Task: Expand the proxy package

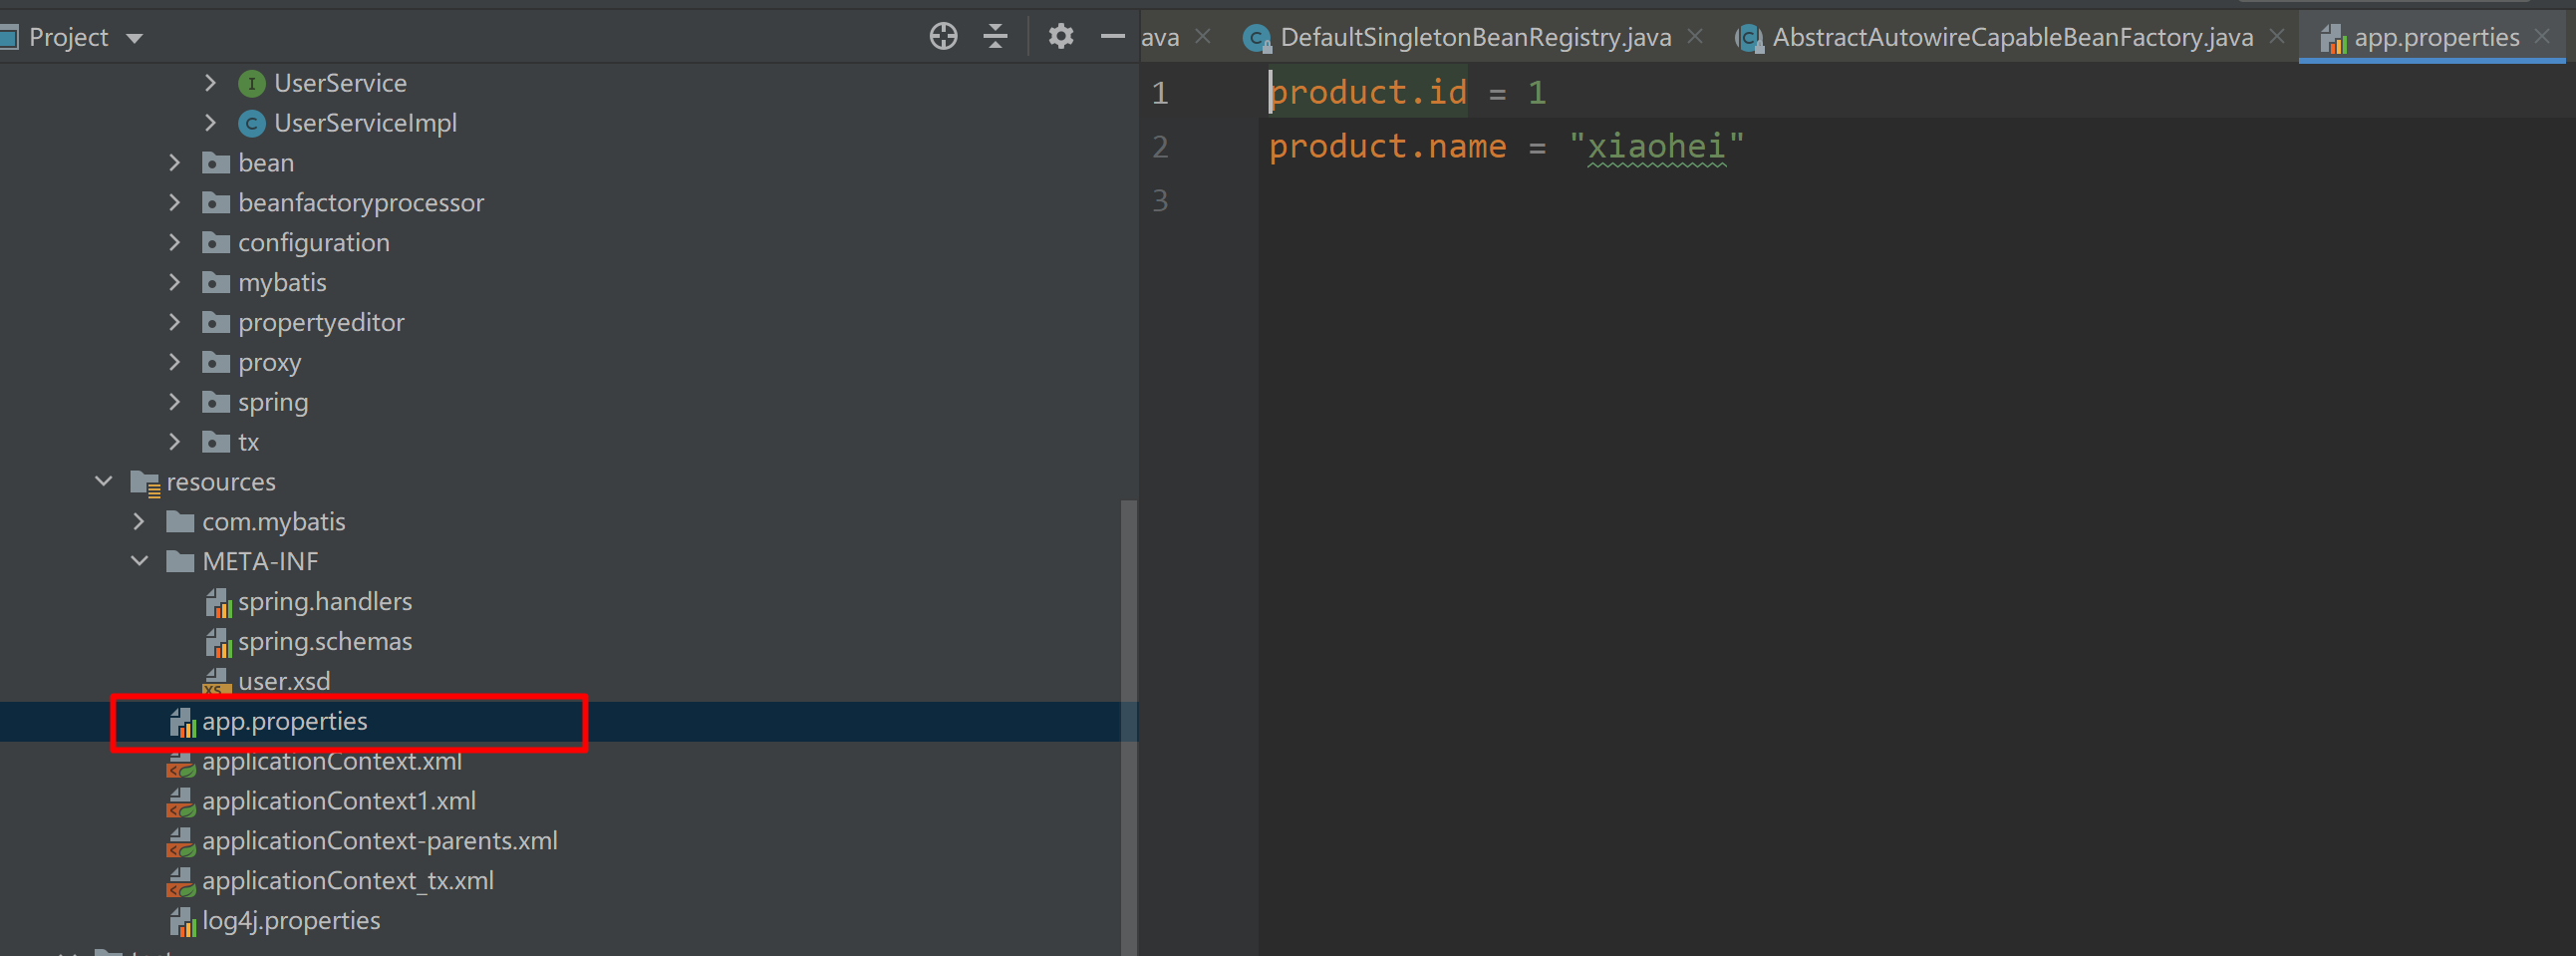Action: click(174, 363)
